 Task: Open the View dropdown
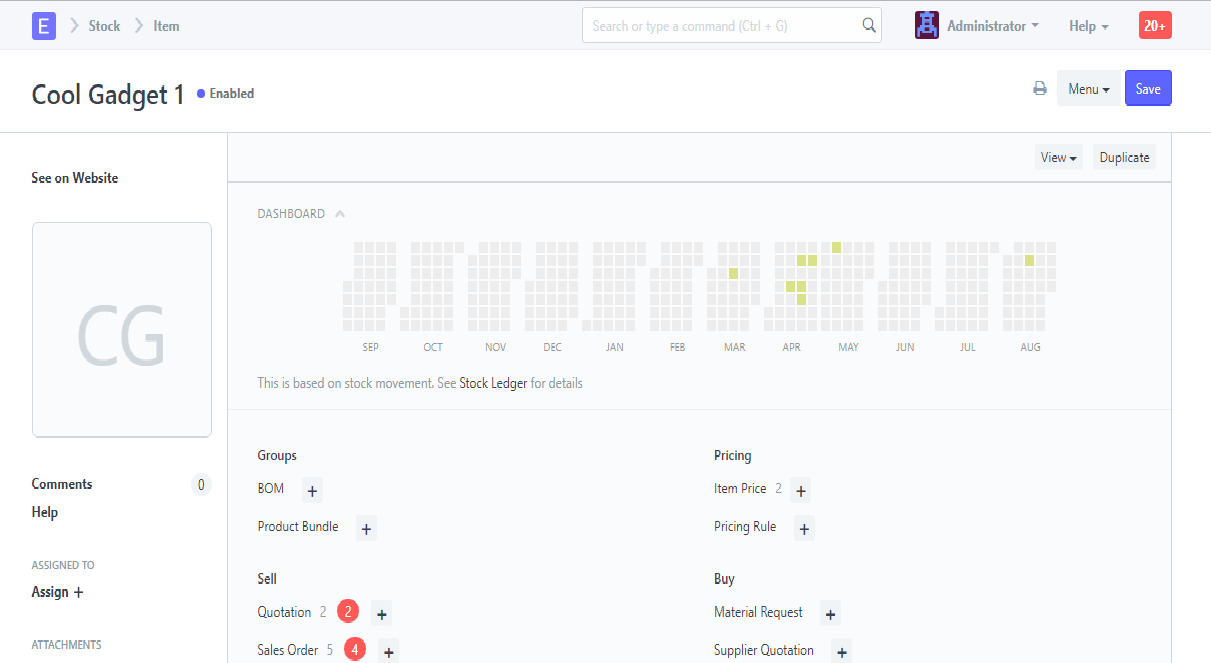(x=1059, y=157)
